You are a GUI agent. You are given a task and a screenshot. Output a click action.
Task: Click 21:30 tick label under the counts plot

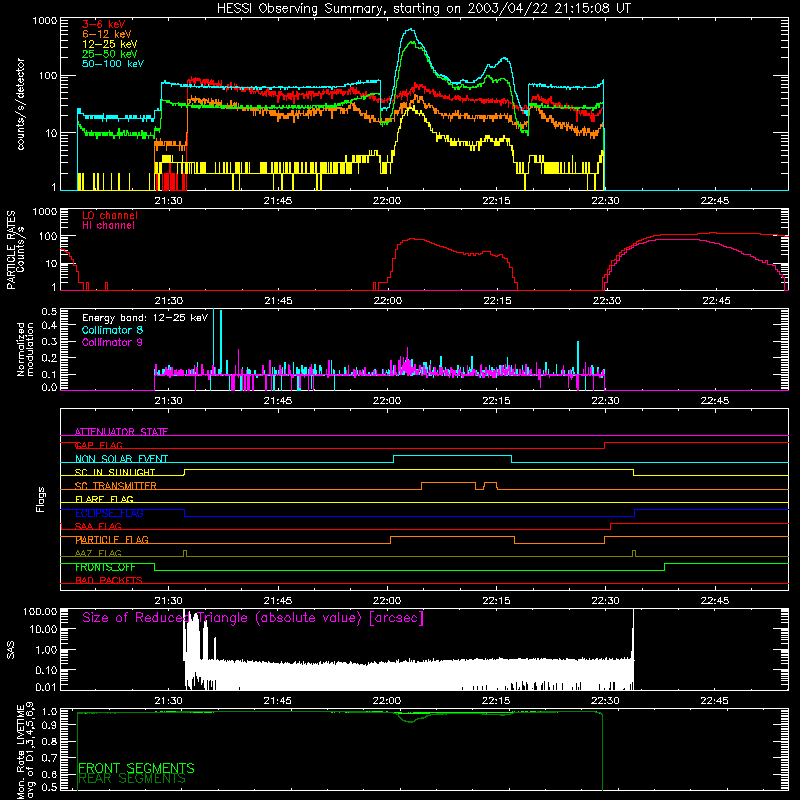coord(168,201)
